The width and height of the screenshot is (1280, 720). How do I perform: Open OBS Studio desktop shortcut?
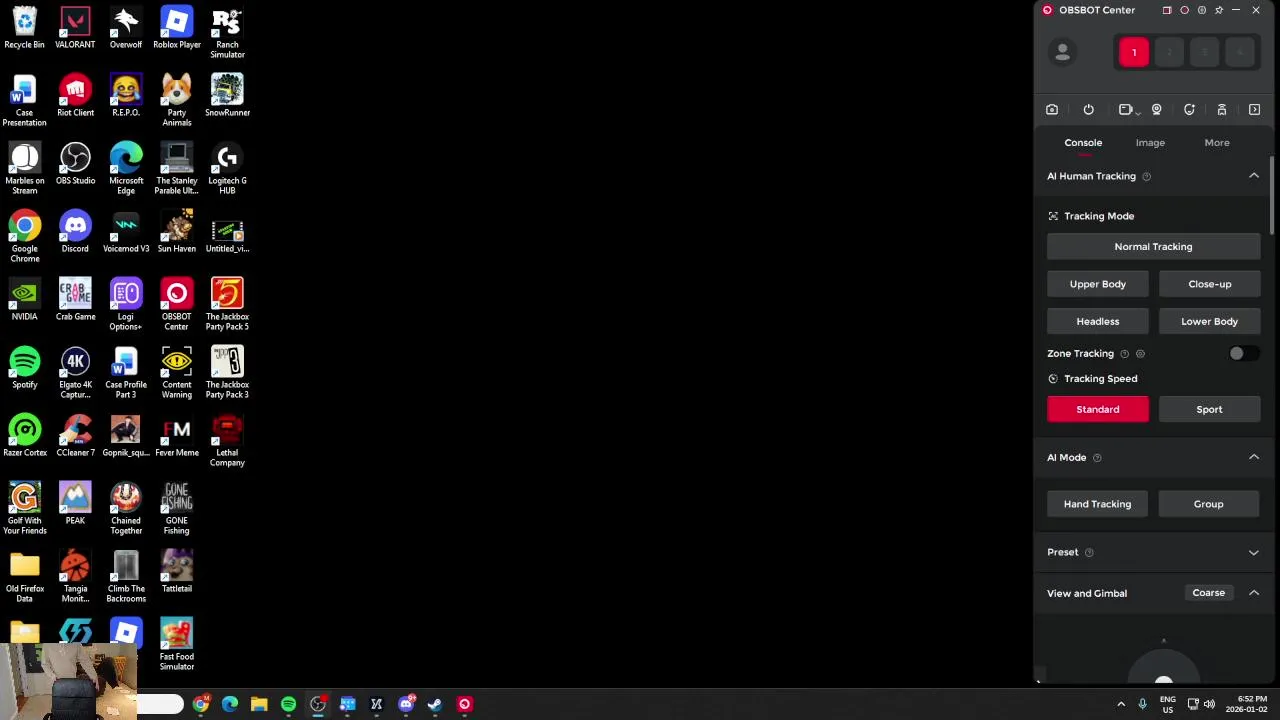tap(75, 164)
